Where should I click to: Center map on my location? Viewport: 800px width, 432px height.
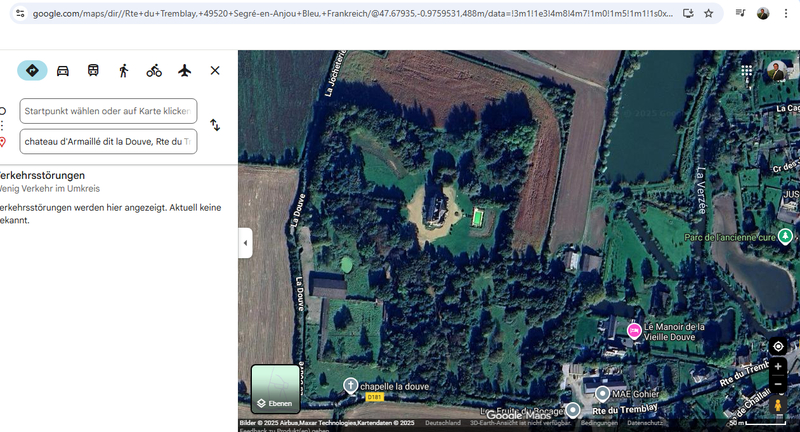778,346
